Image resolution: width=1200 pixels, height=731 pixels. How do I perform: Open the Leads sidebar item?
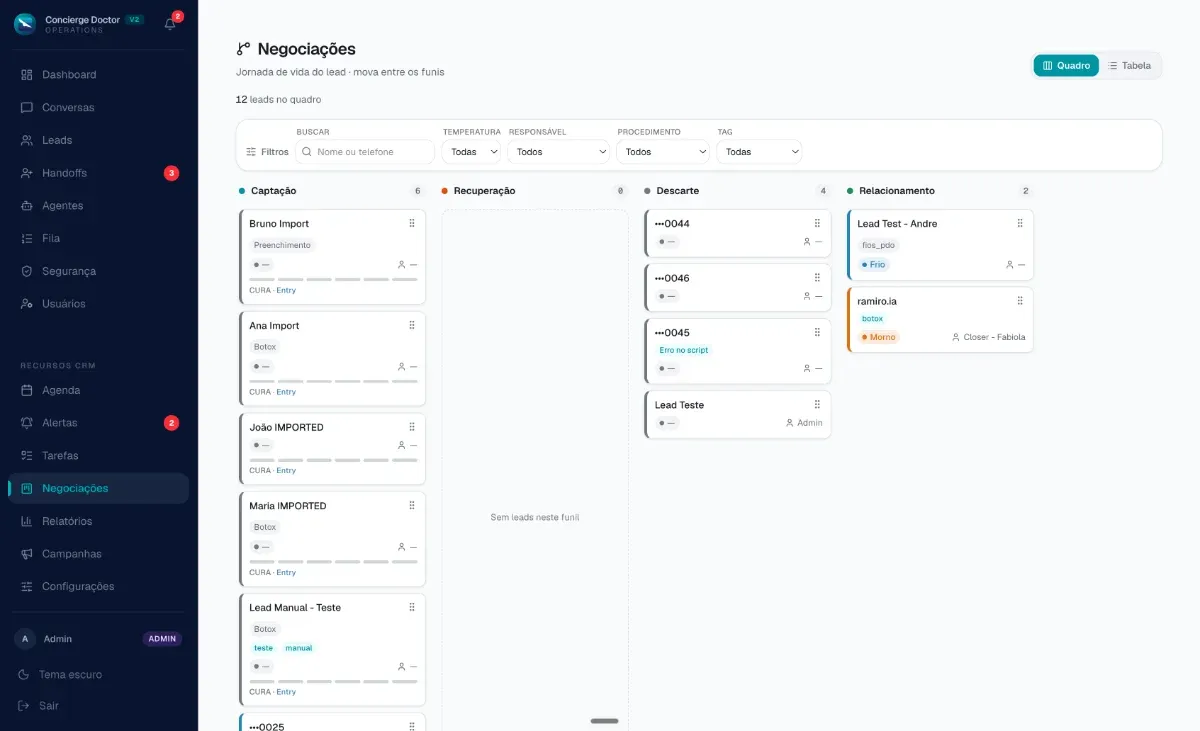98,140
